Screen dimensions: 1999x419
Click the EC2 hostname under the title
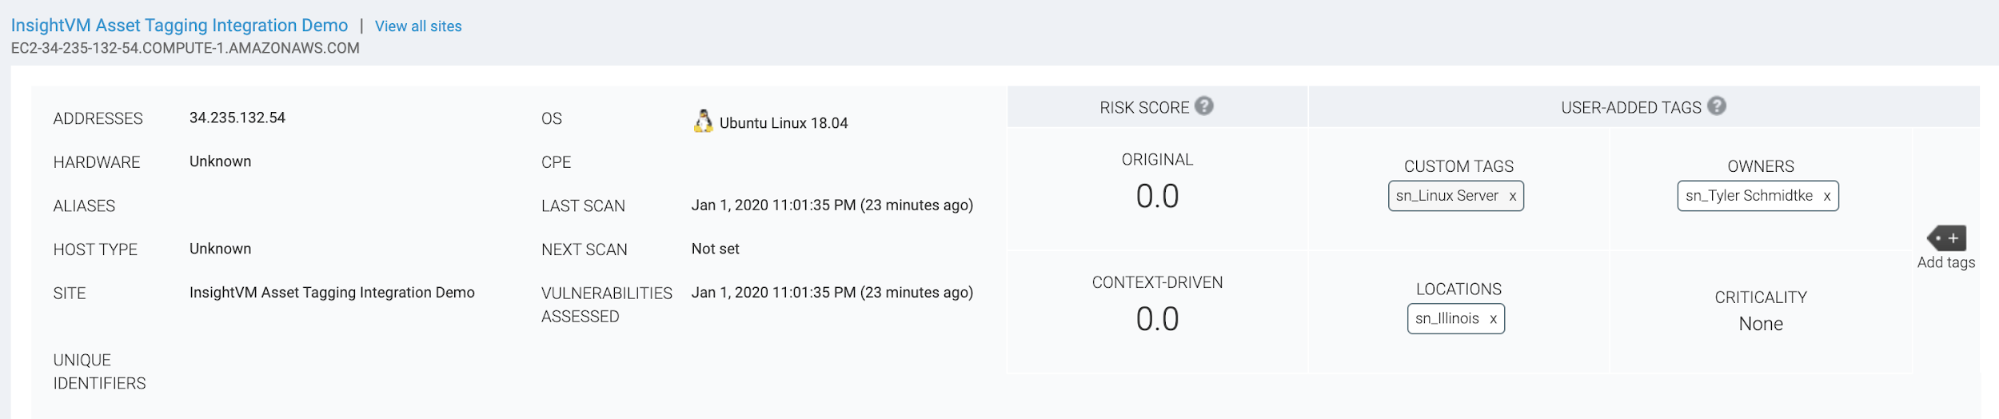pos(185,49)
